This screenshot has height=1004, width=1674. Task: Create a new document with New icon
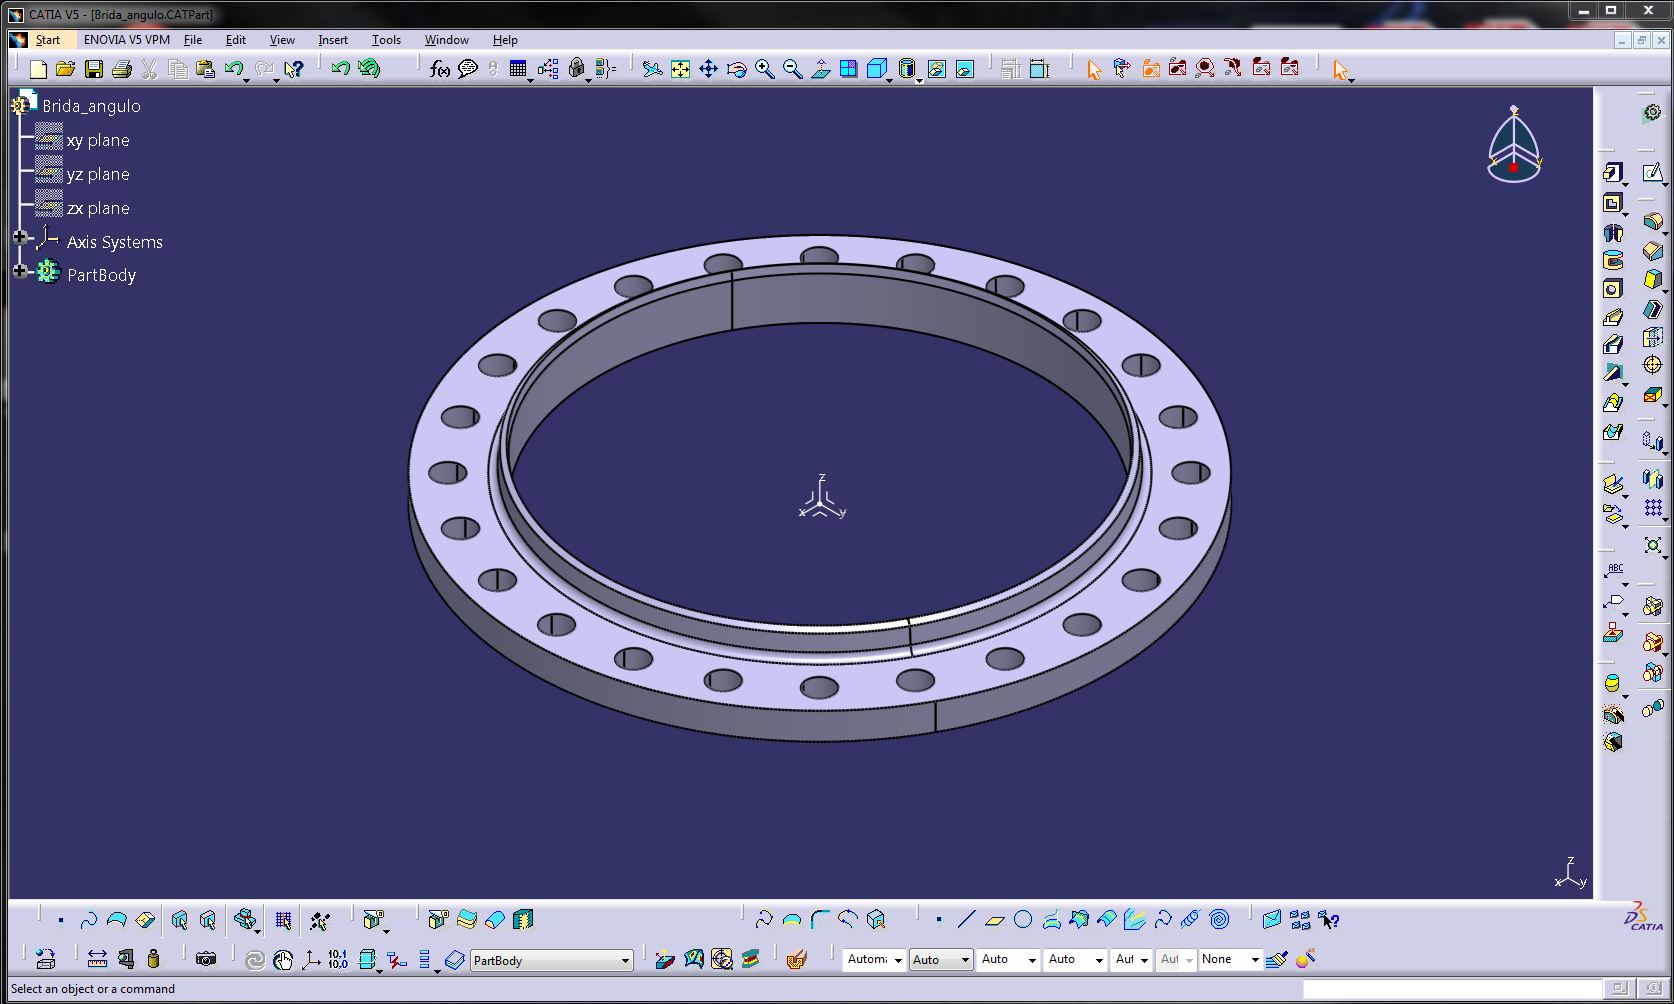38,69
